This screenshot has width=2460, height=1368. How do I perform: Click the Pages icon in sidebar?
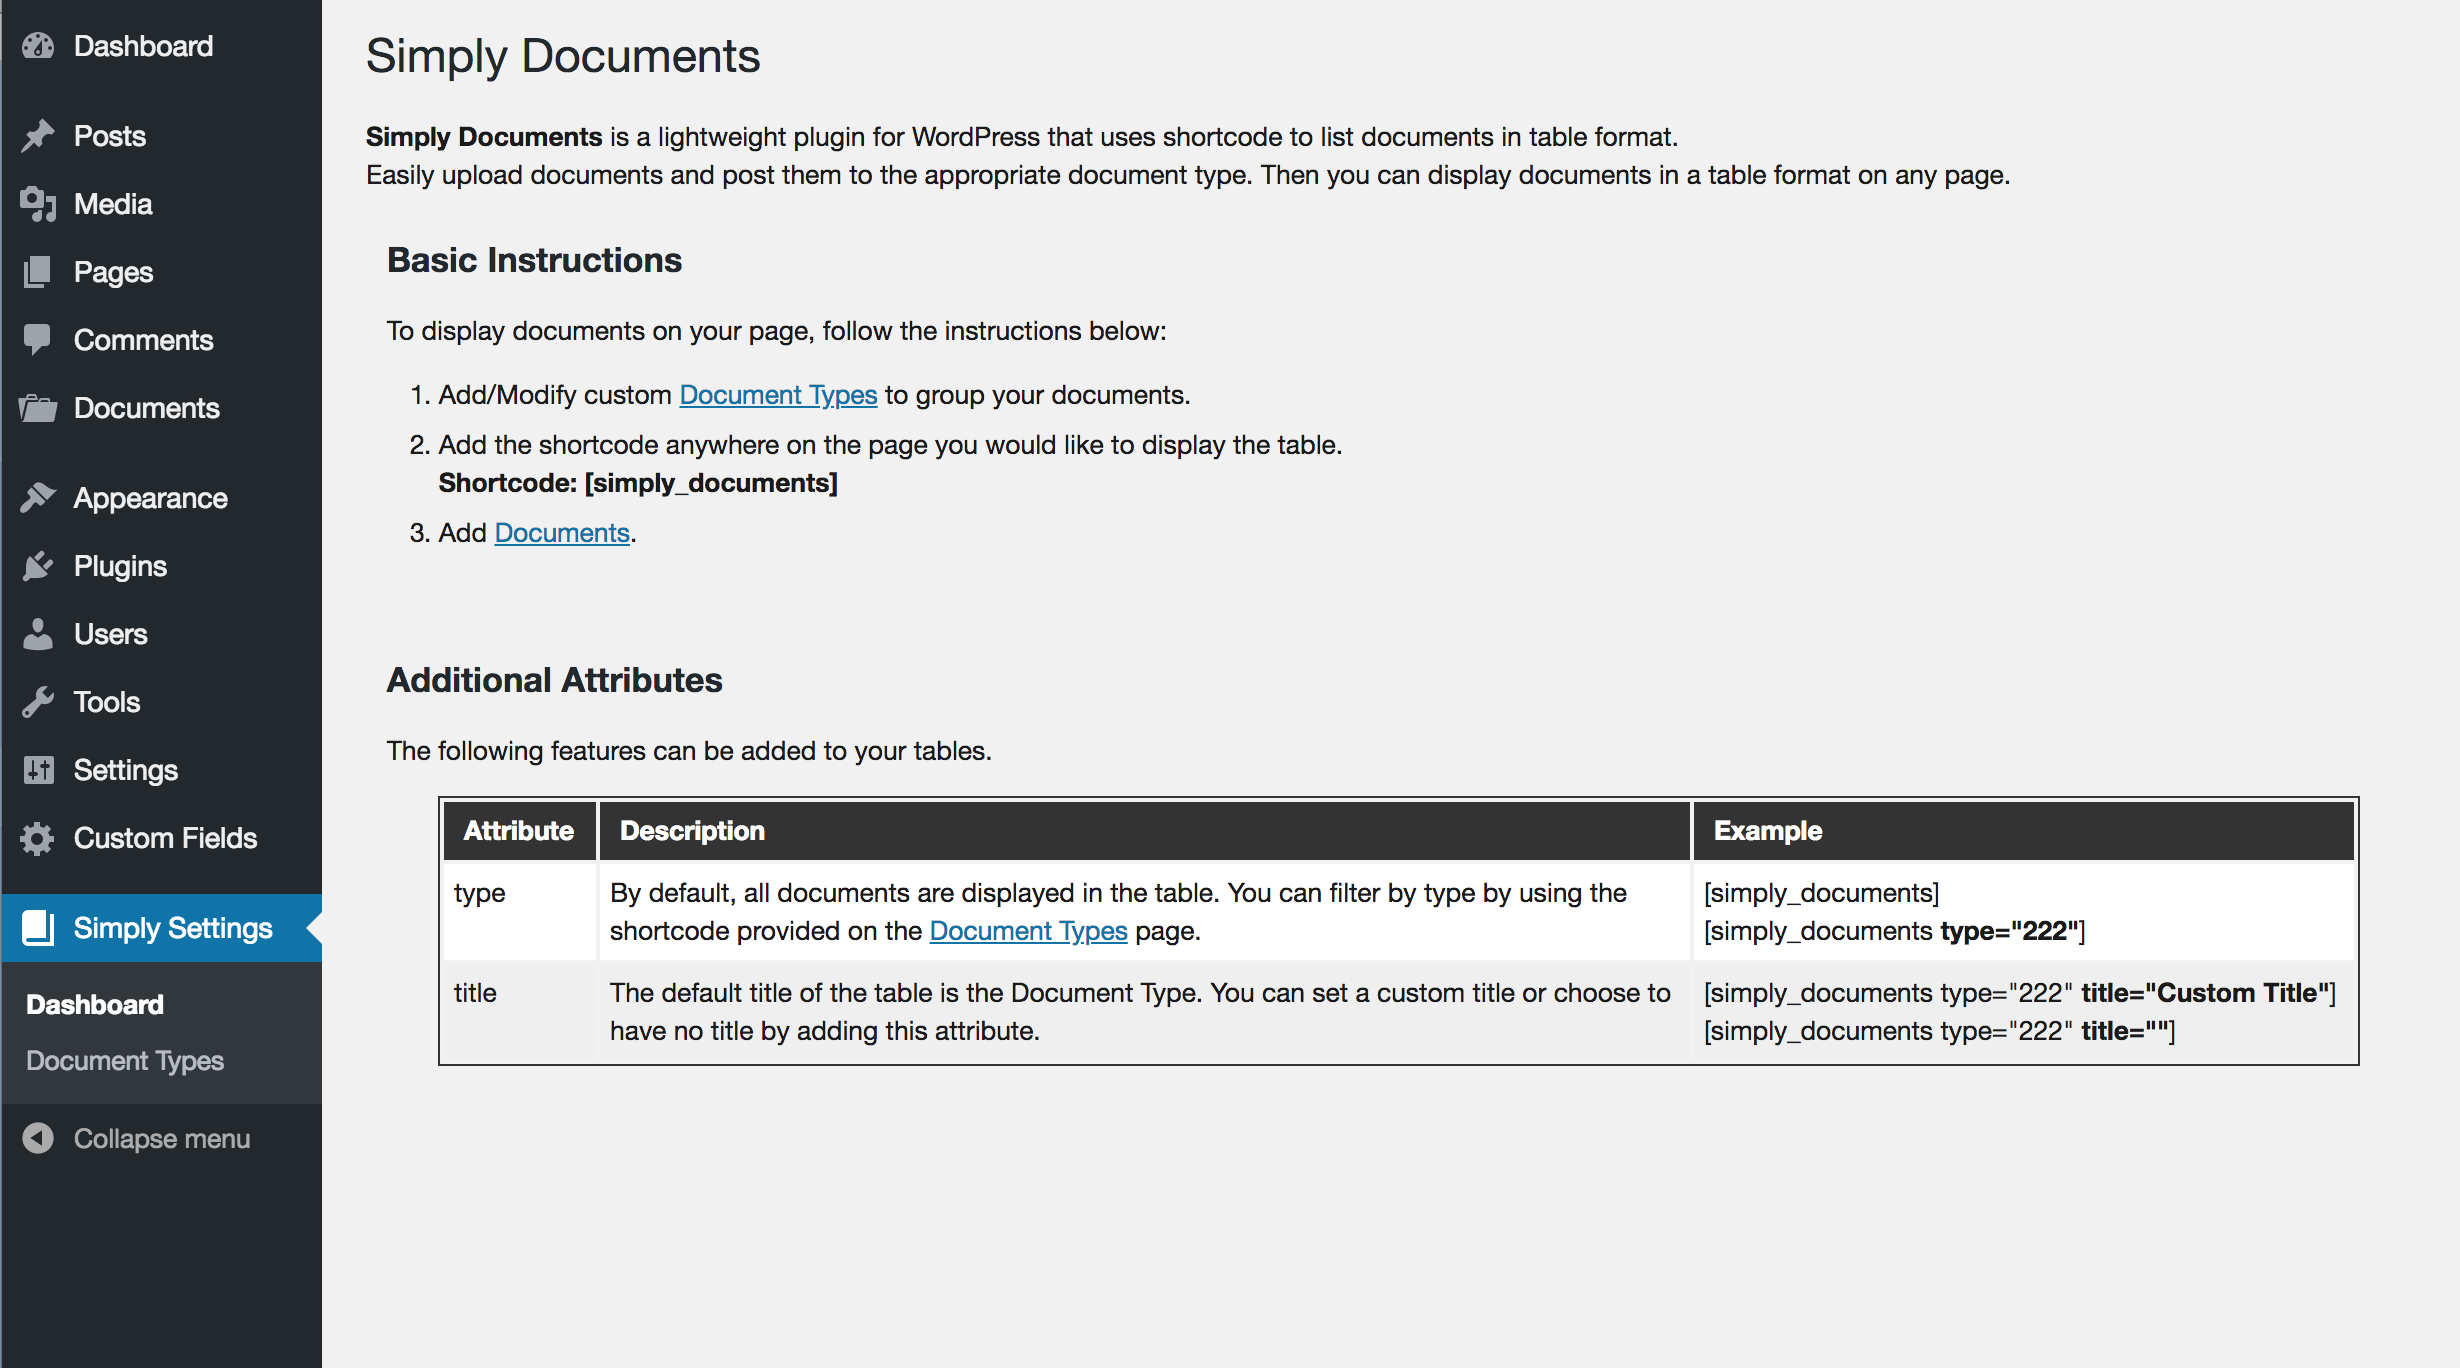tap(38, 272)
